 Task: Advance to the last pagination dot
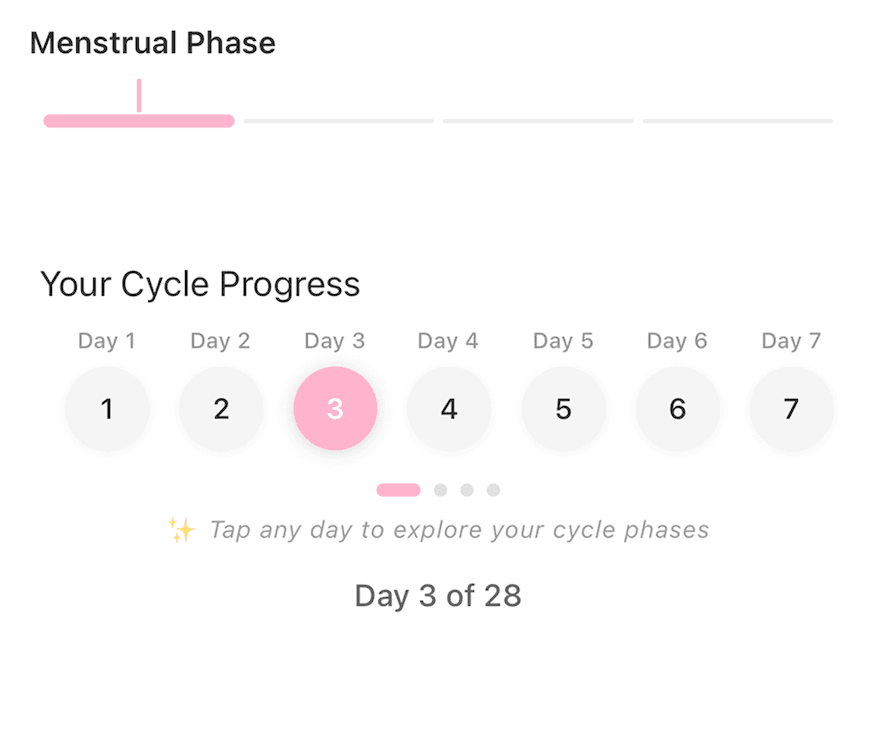tap(494, 489)
